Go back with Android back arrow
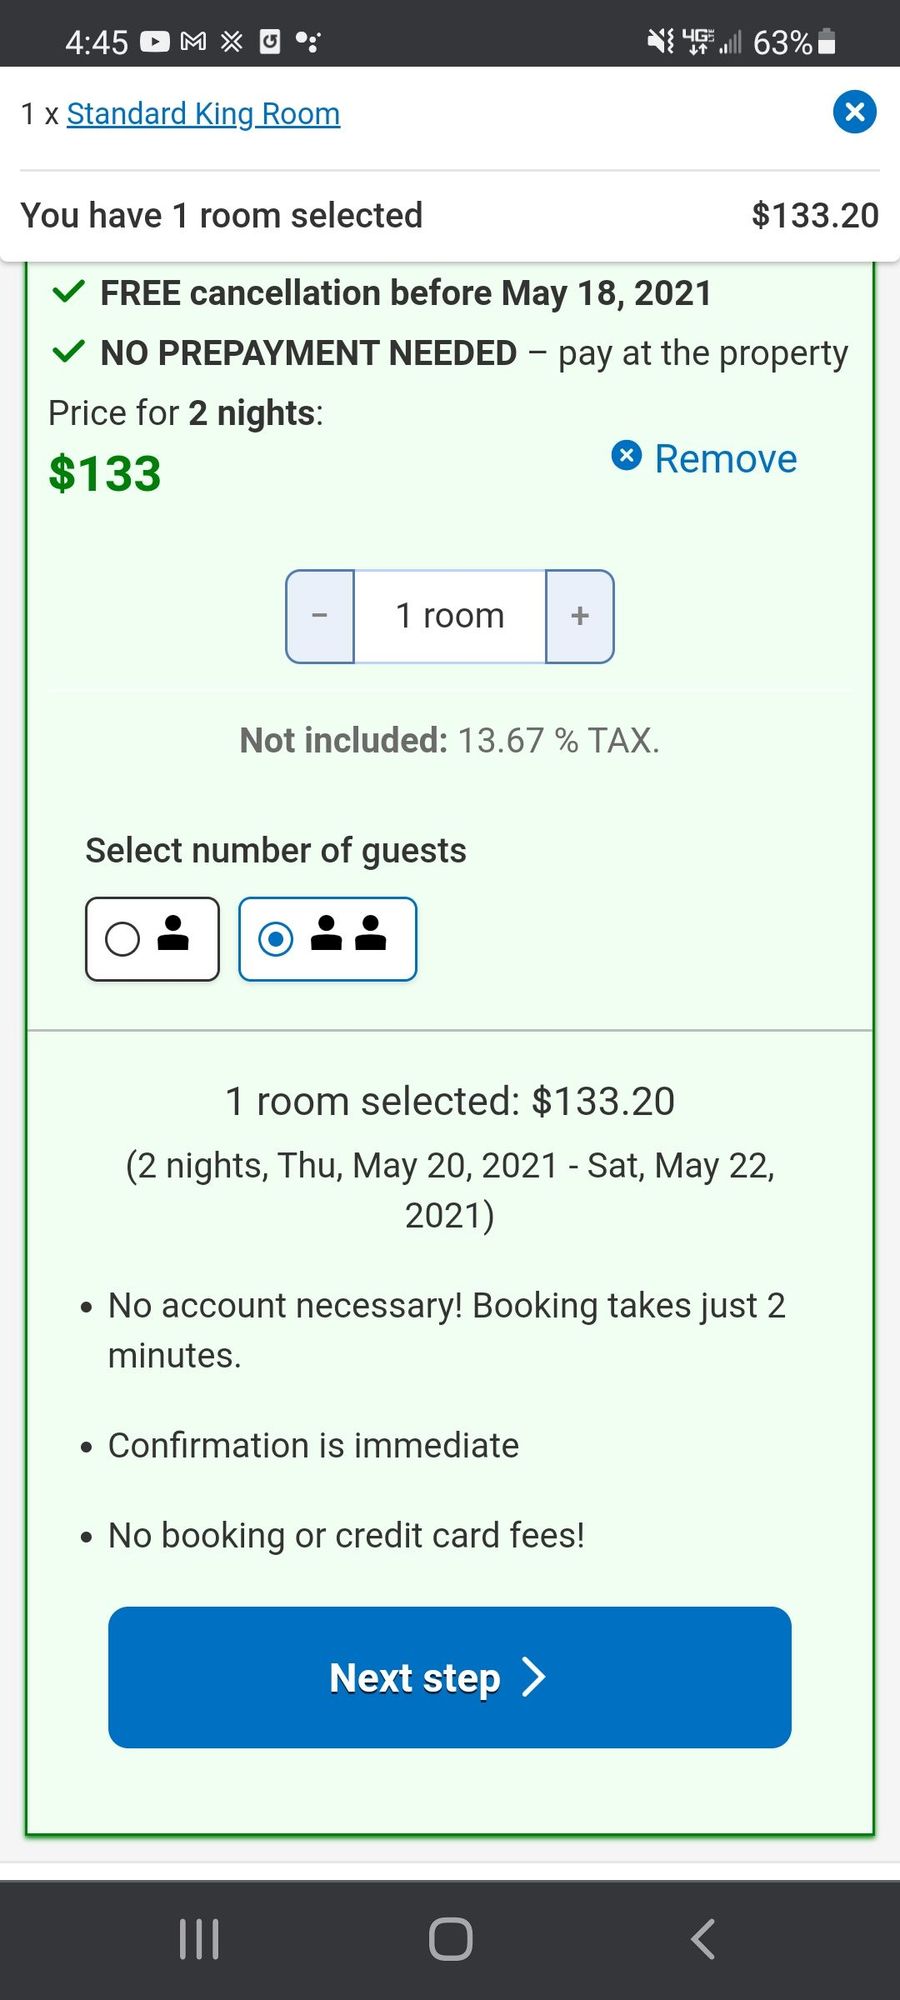The image size is (900, 2000). pyautogui.click(x=703, y=1939)
